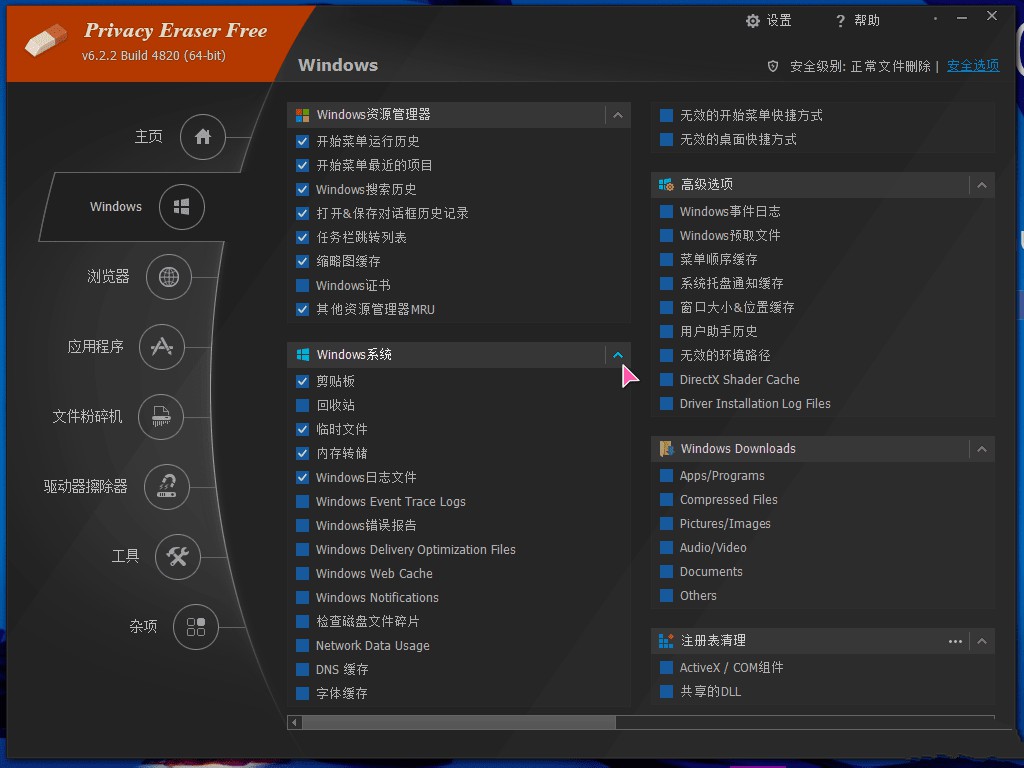Collapse the Windows系统 section

[618, 355]
